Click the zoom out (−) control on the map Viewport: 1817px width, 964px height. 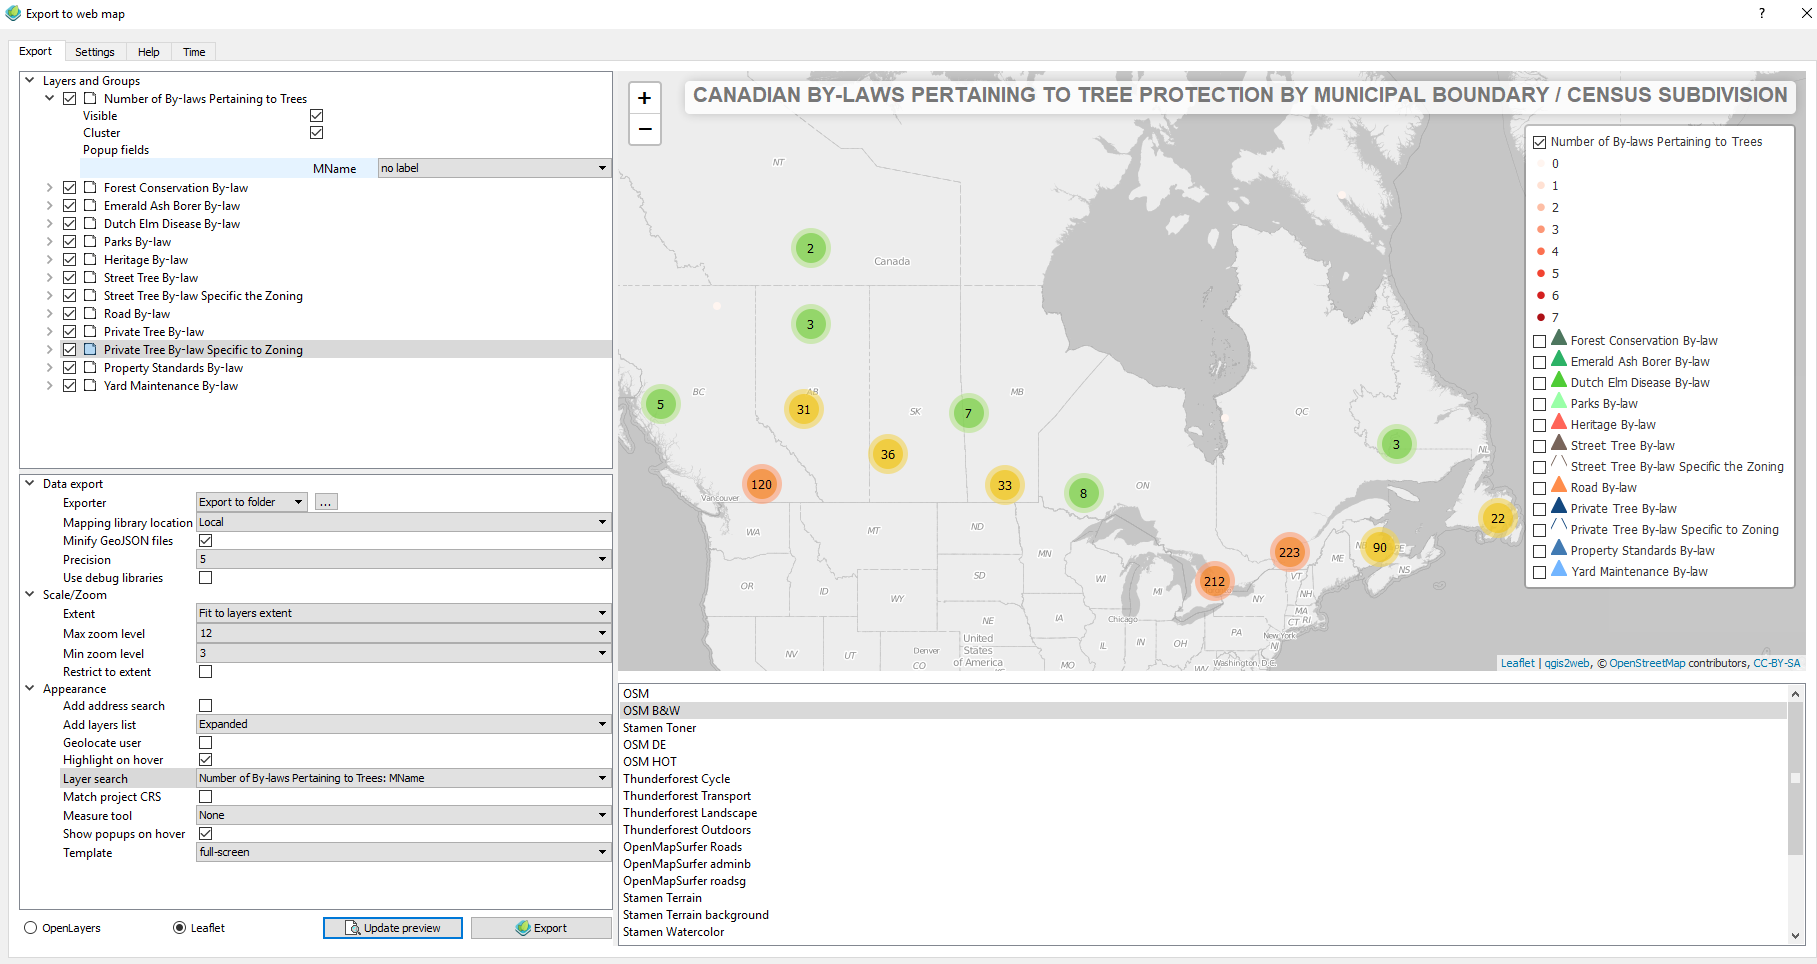click(x=644, y=129)
